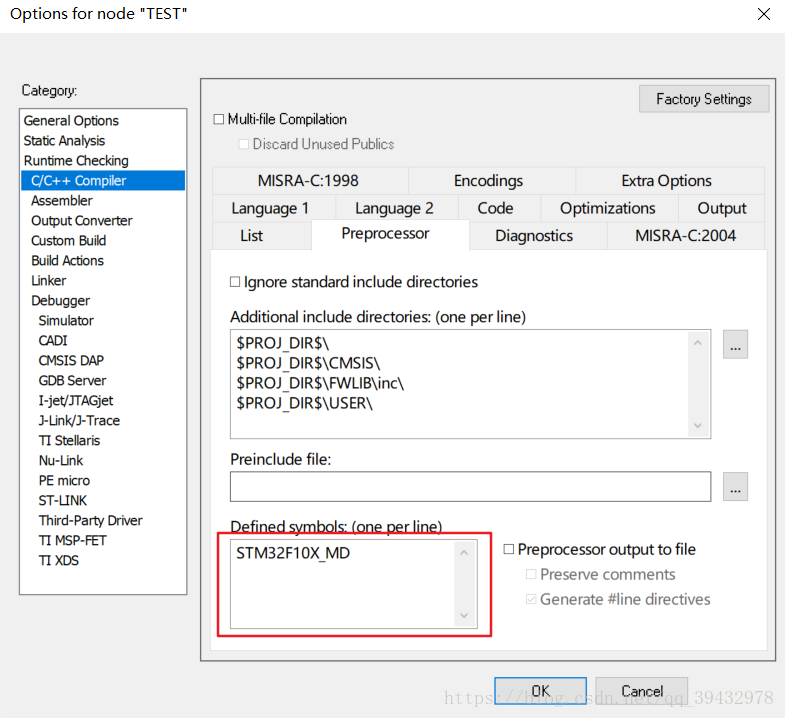
Task: Close the Options dialog window
Action: click(x=763, y=14)
